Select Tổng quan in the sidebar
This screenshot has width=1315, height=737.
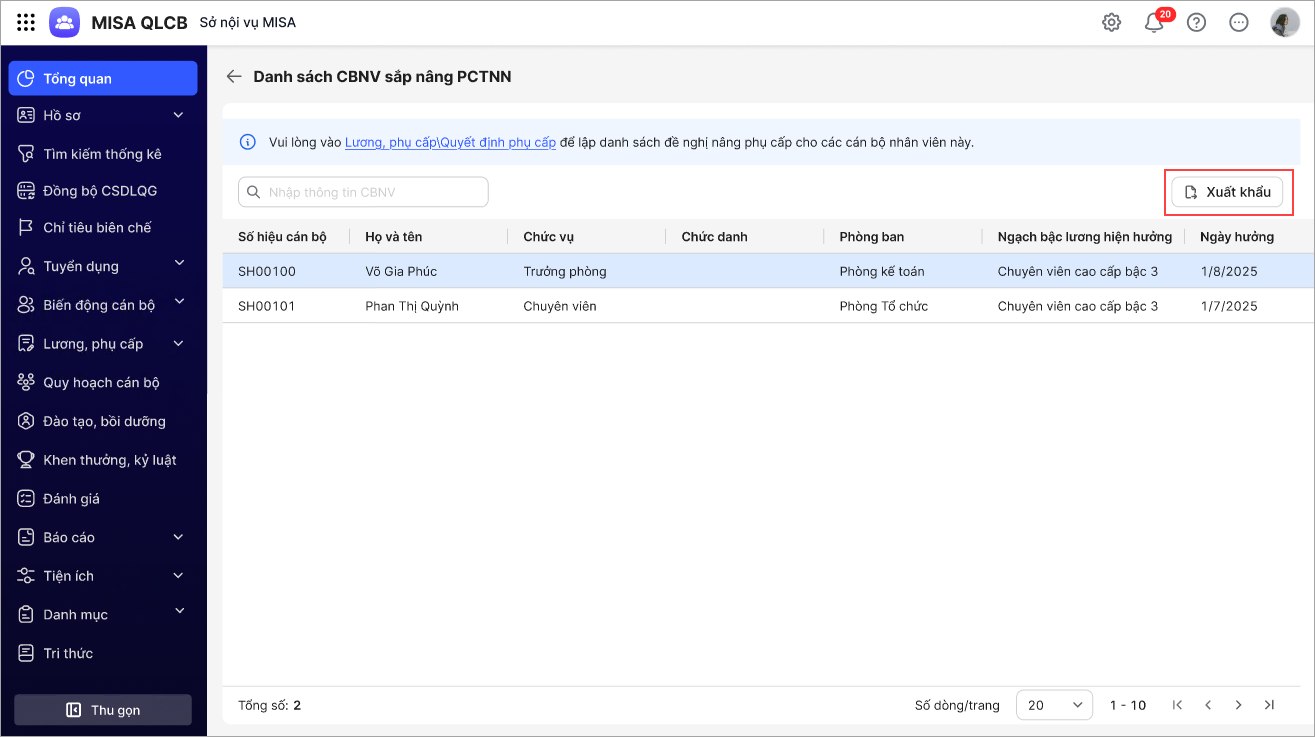103,78
